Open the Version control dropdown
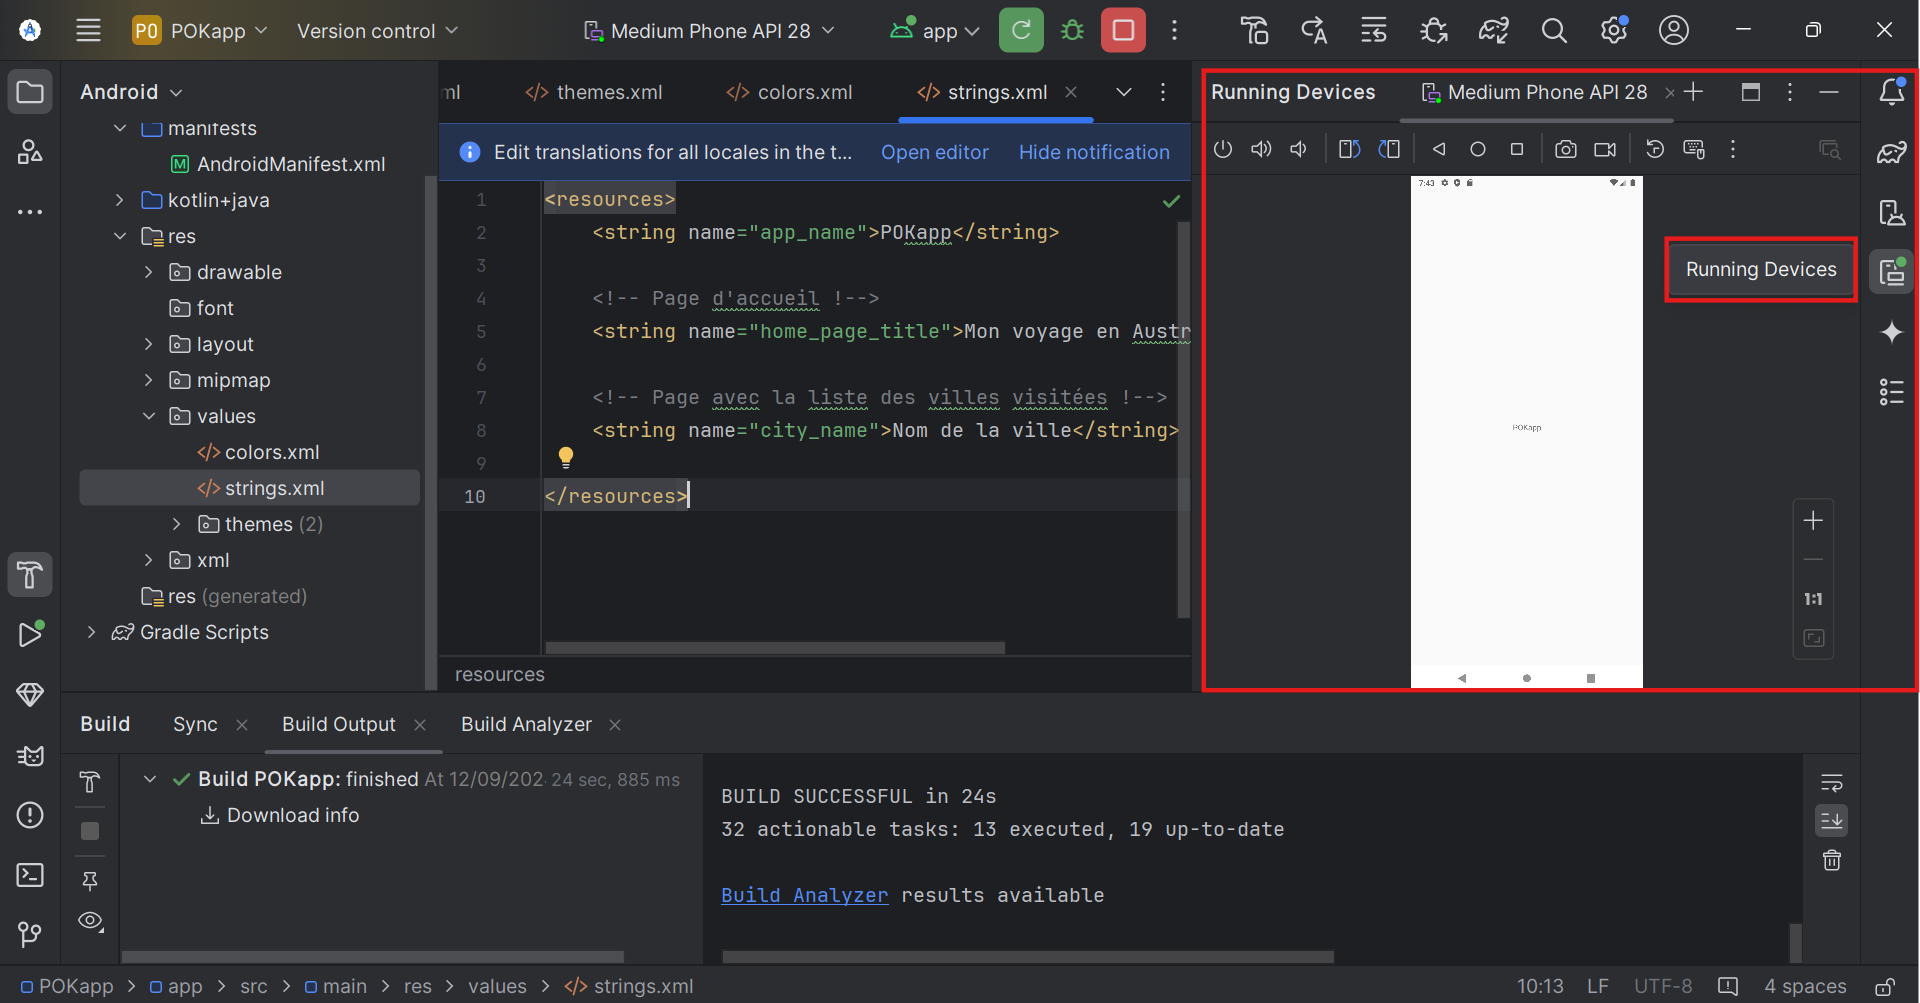Viewport: 1920px width, 1003px height. coord(377,31)
